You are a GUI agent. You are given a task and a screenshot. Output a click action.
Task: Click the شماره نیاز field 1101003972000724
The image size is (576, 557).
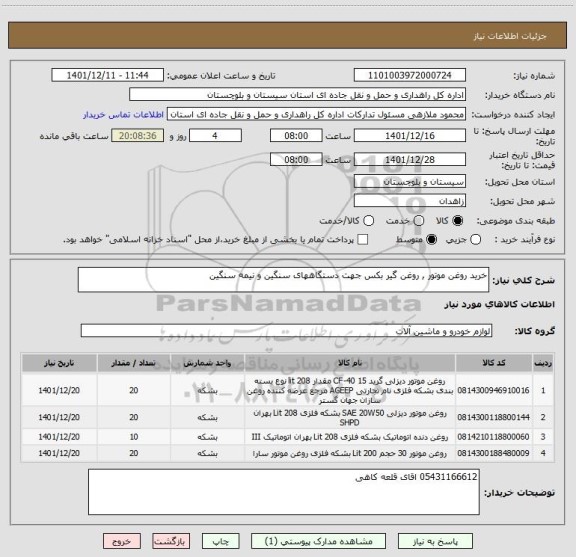tap(410, 75)
